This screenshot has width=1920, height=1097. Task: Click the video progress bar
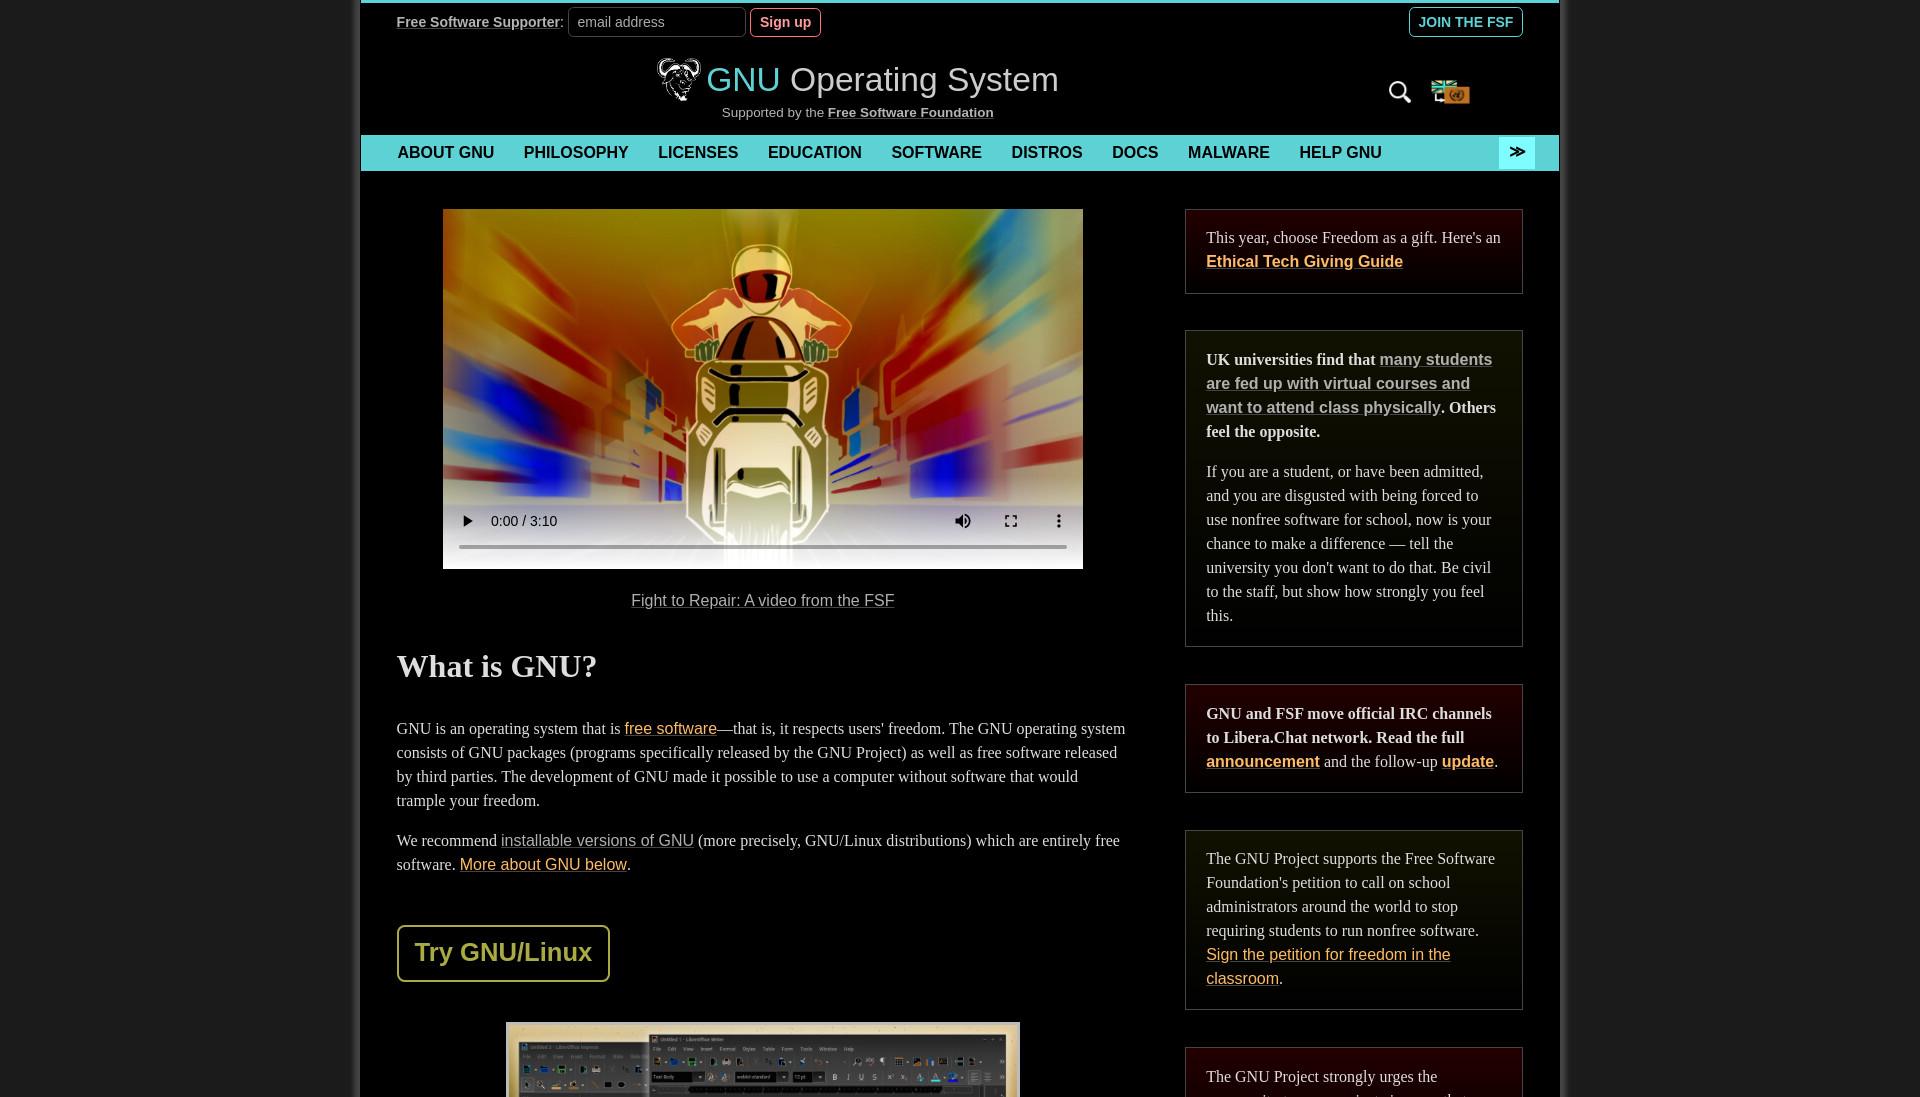point(762,547)
